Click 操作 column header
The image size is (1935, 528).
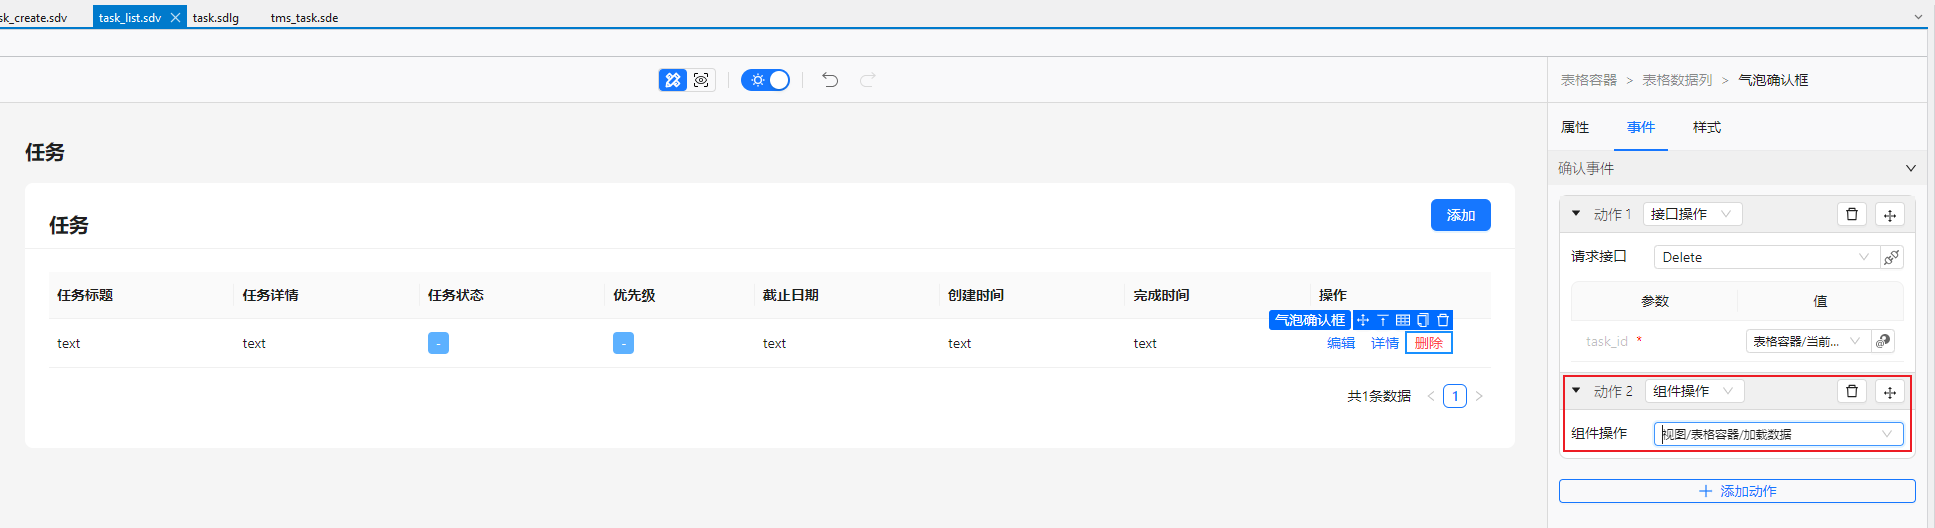pyautogui.click(x=1333, y=295)
